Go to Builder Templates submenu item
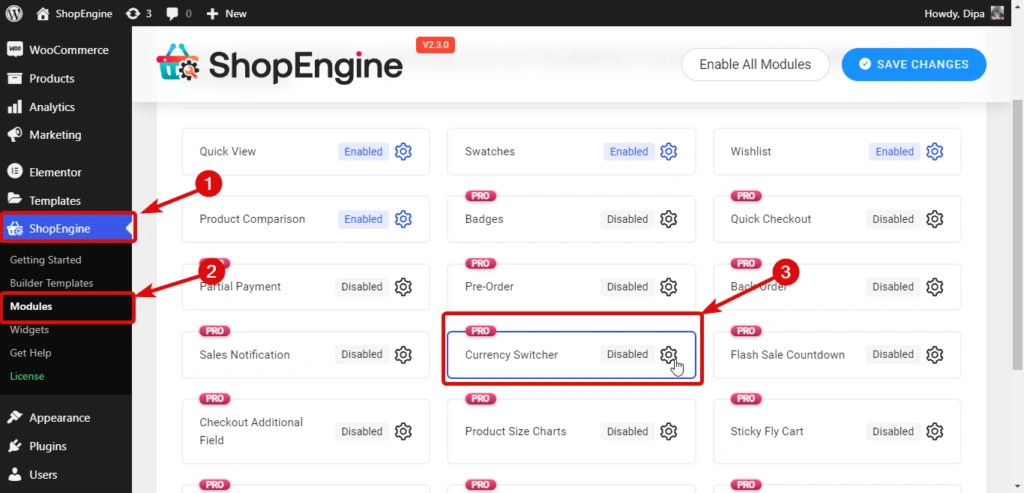The width and height of the screenshot is (1024, 493). click(x=51, y=283)
